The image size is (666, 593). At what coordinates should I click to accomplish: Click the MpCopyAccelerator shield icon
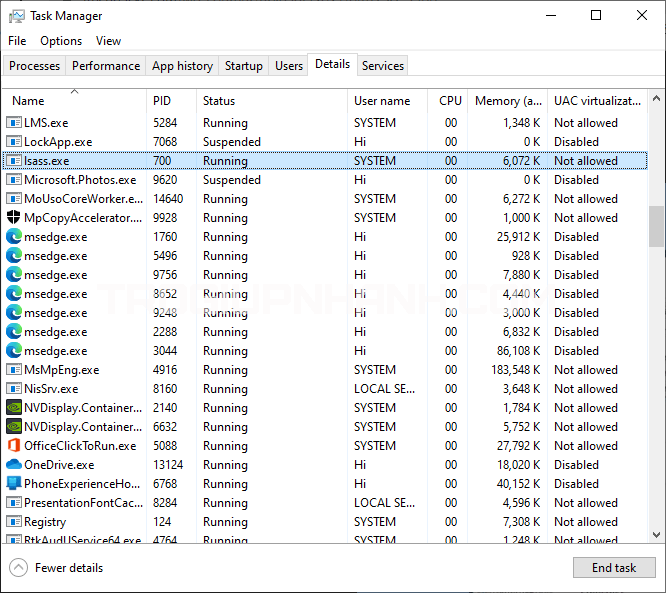click(x=14, y=218)
